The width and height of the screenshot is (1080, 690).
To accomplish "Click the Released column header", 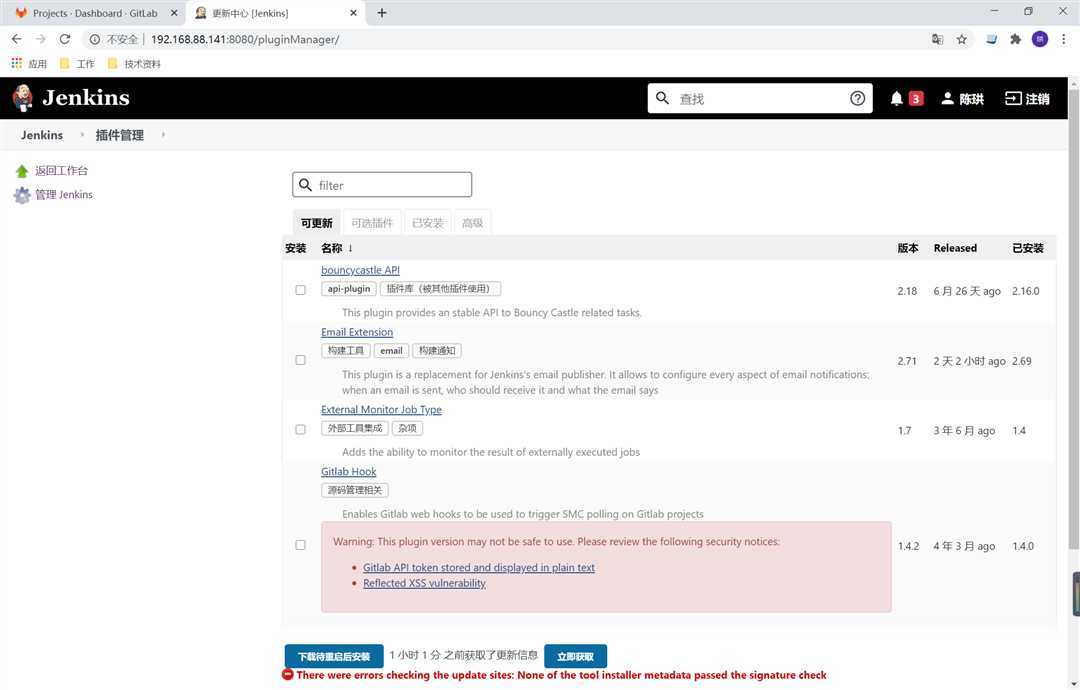I will pyautogui.click(x=955, y=248).
